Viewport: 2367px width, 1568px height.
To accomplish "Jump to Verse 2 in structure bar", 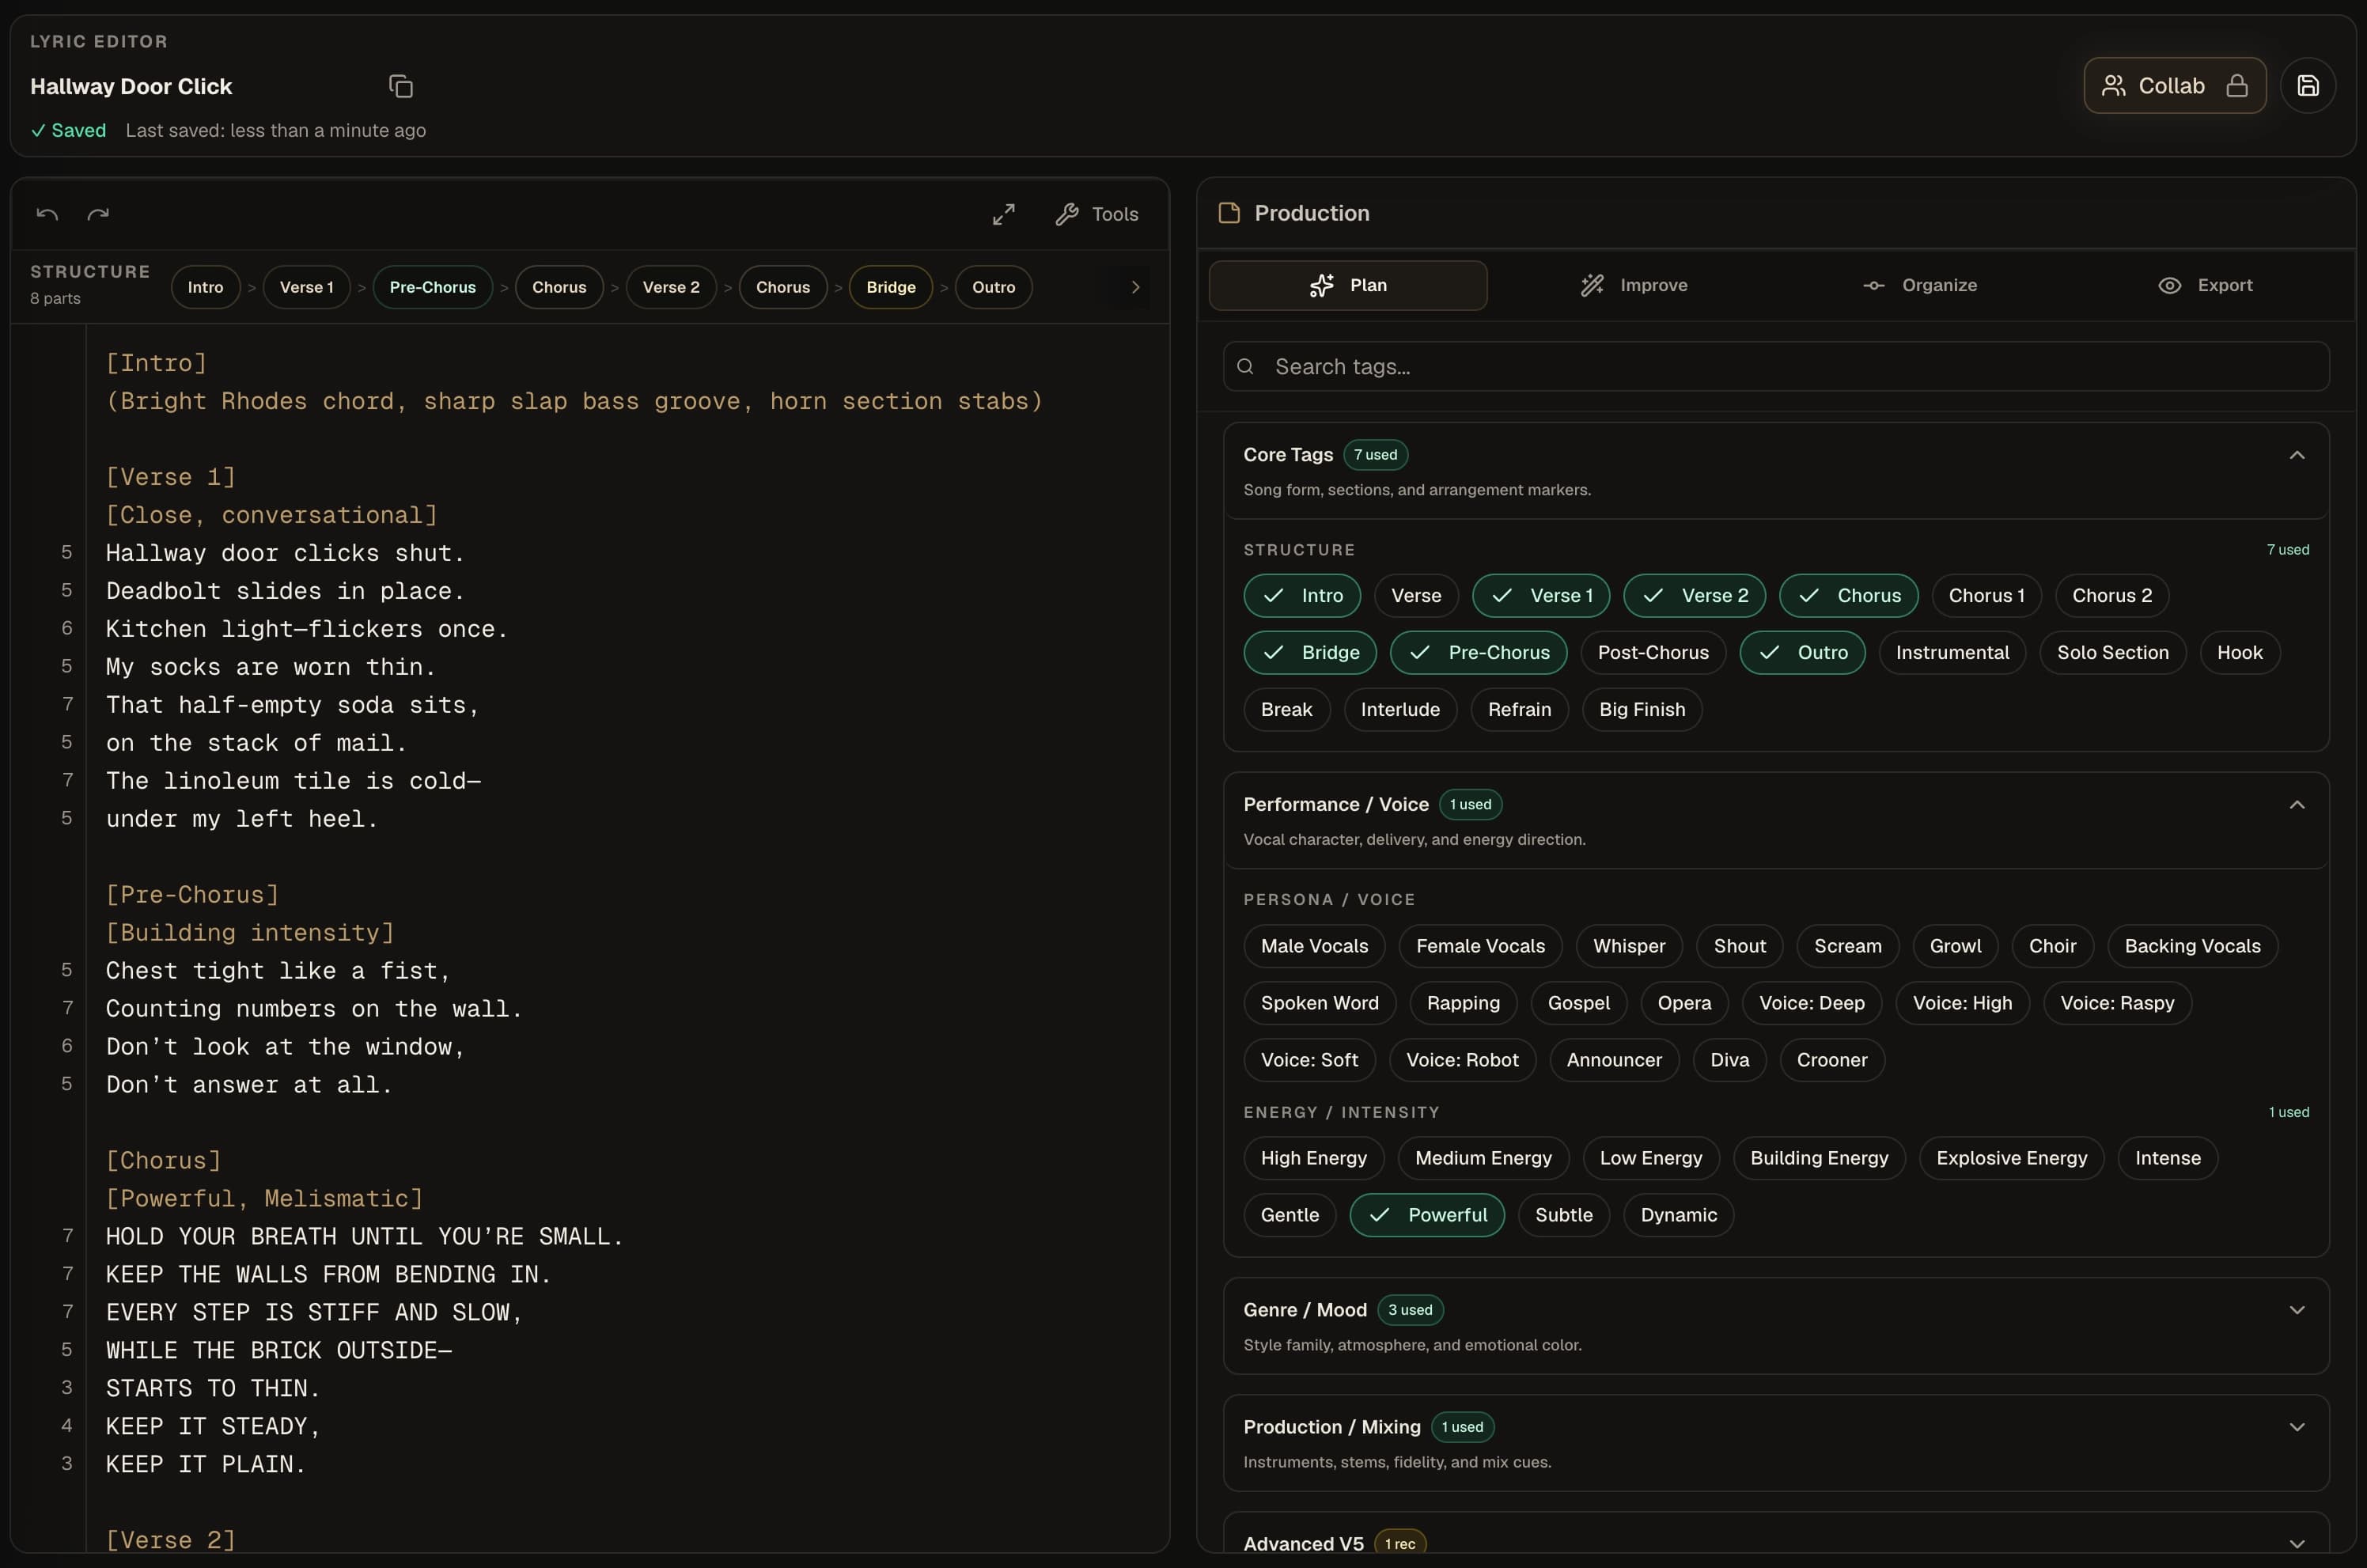I will click(x=671, y=287).
